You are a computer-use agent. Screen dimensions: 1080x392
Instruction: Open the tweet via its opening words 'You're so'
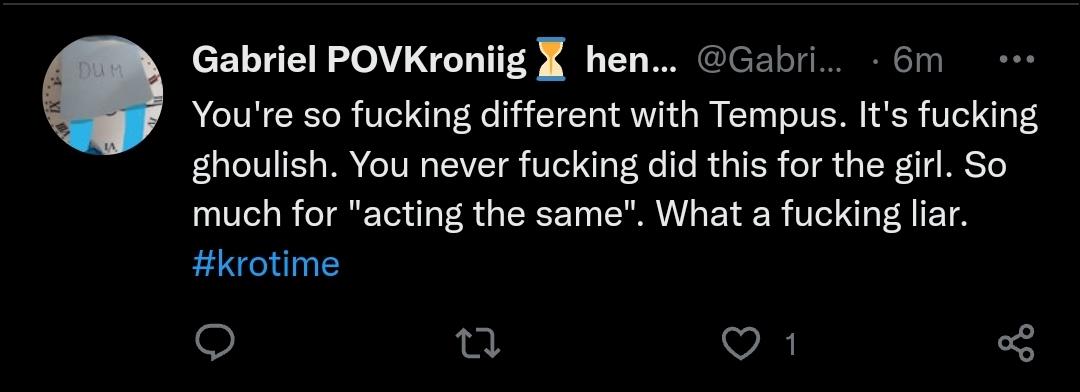[264, 116]
